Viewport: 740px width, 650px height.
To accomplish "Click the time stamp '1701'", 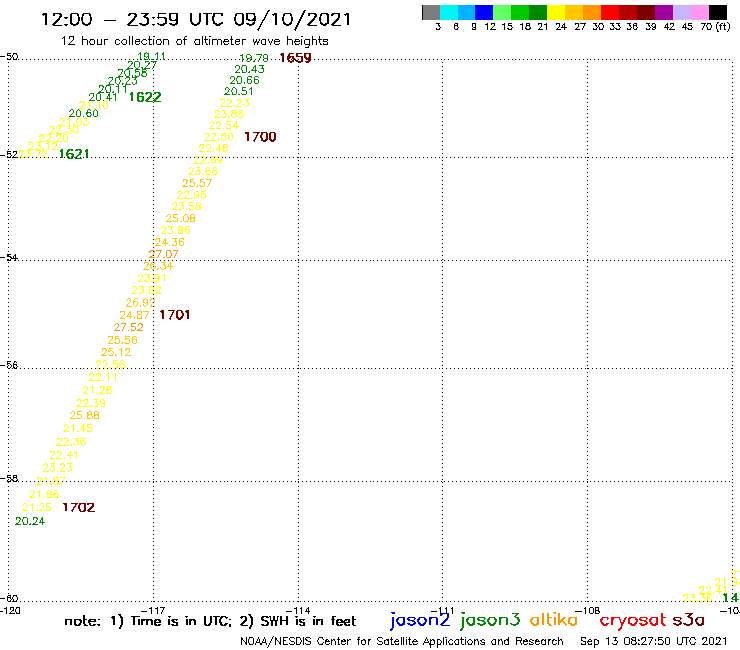I will coord(175,315).
